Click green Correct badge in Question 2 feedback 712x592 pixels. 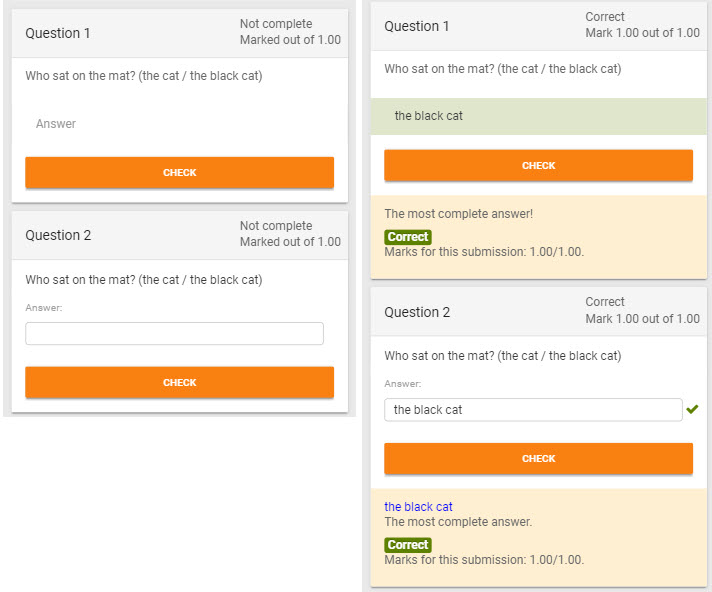408,545
